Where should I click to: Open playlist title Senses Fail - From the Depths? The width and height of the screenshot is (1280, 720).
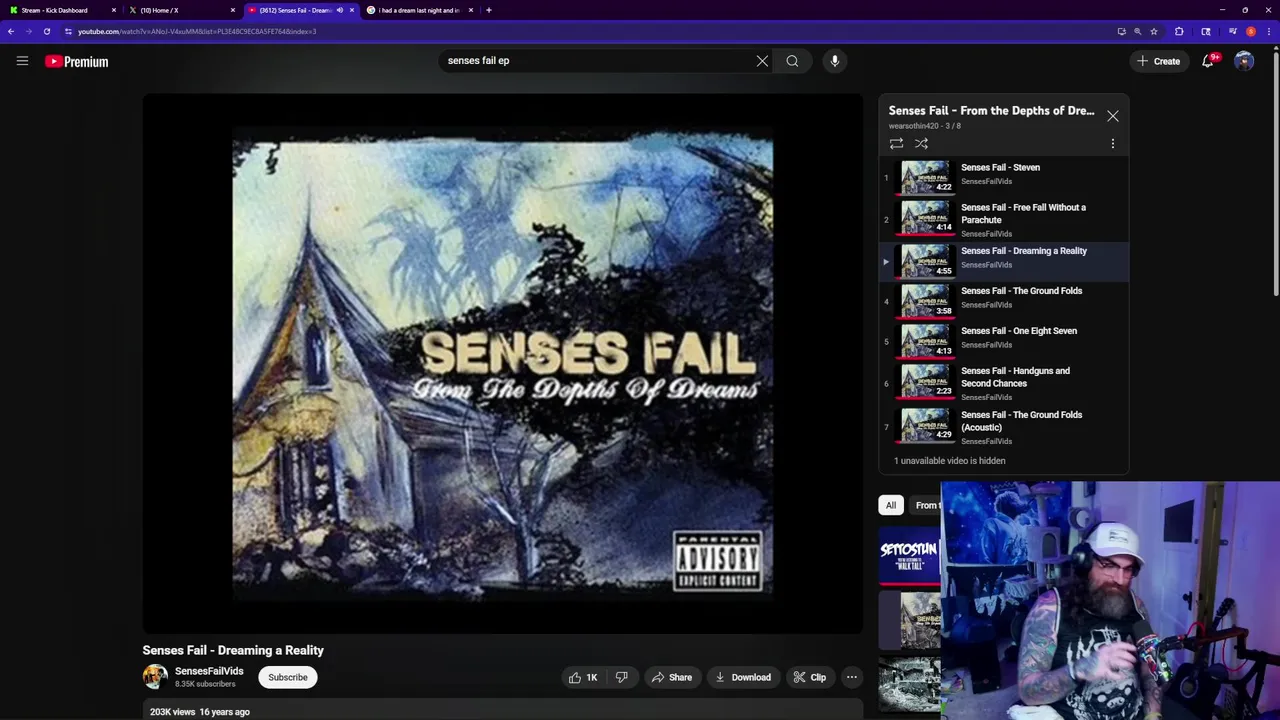point(991,111)
